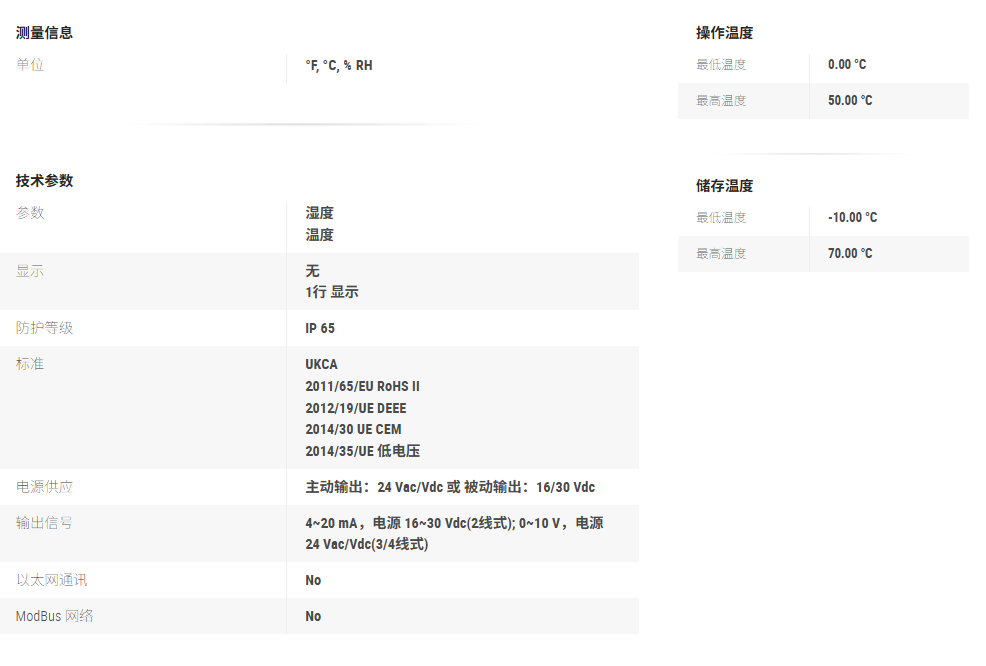Click the ModBus 网络 row label
Screen dimensions: 986x666
54,616
